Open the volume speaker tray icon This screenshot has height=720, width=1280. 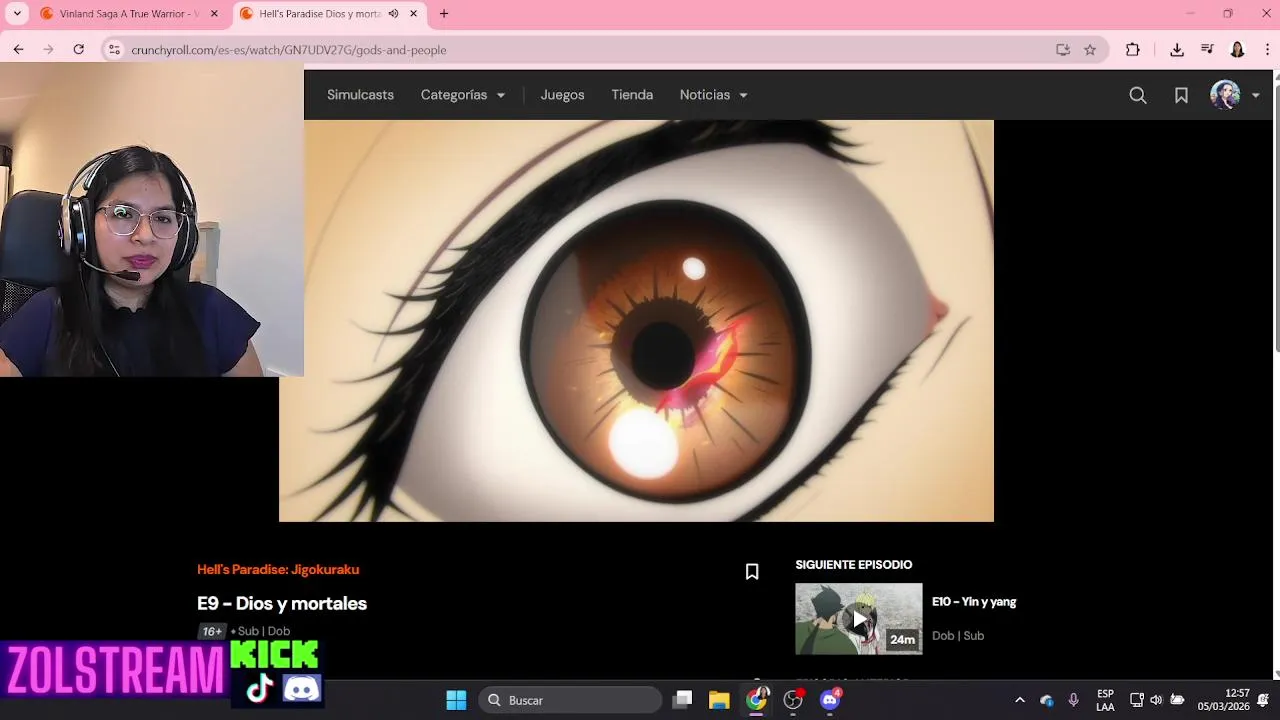[1156, 700]
